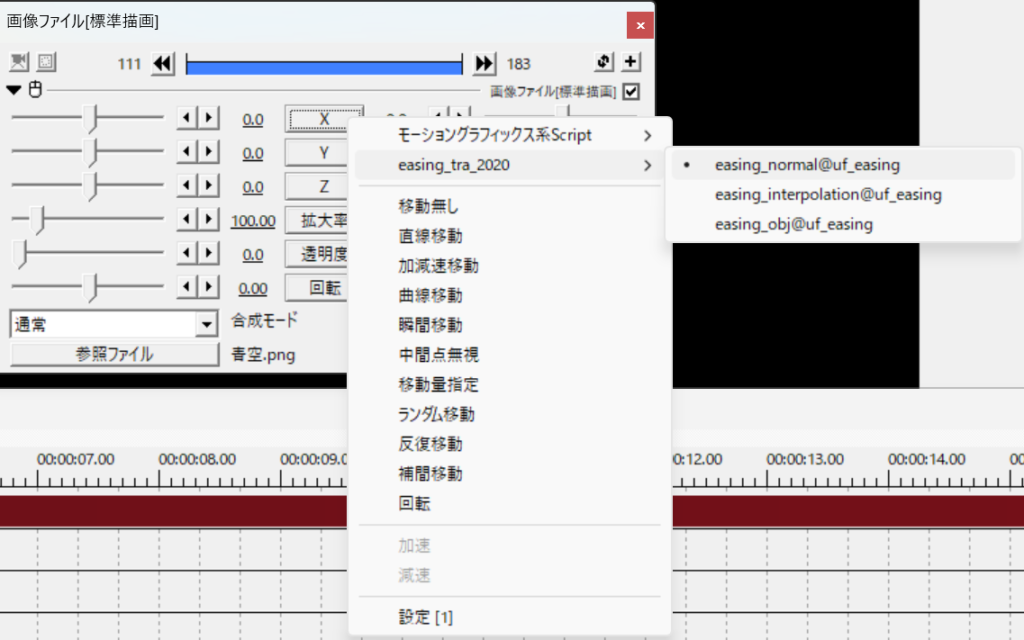The image size is (1024, 640).
Task: Click the mouse icon beside the collapse triangle
Action: coord(35,91)
